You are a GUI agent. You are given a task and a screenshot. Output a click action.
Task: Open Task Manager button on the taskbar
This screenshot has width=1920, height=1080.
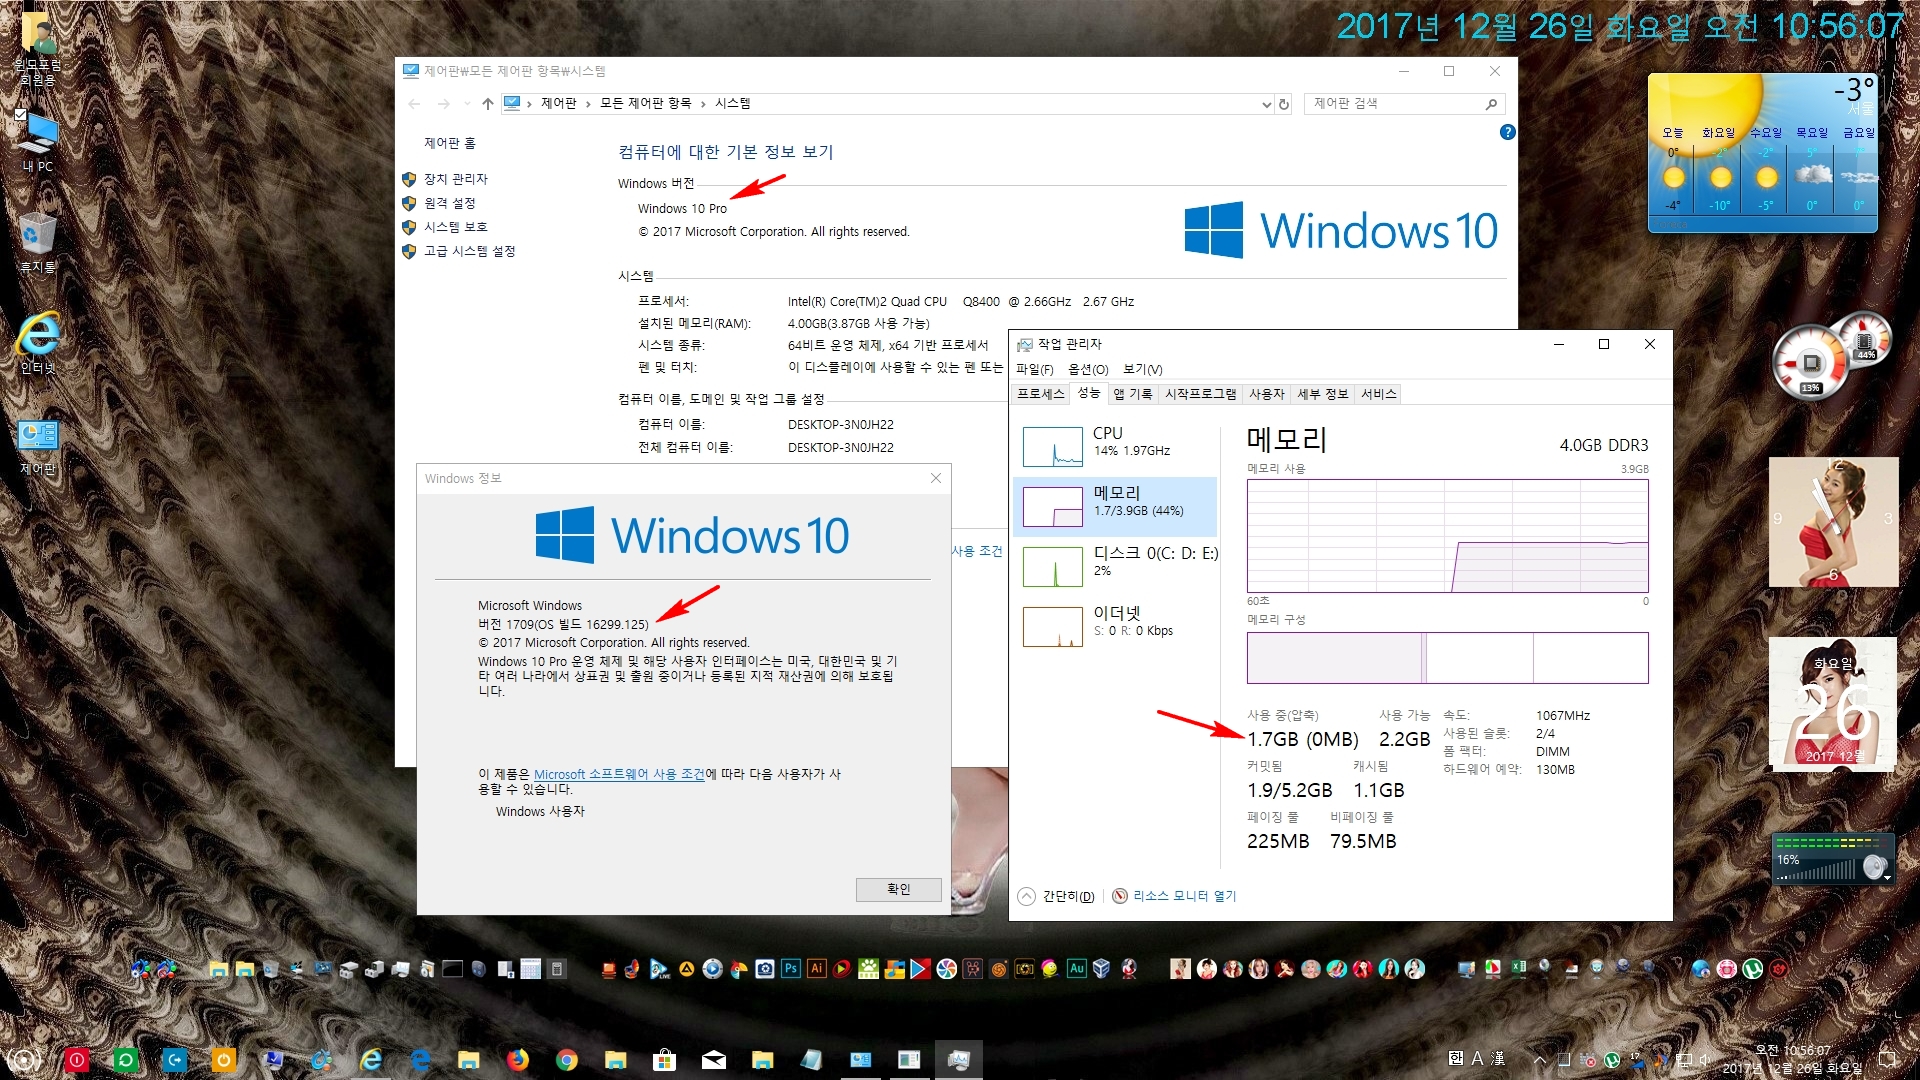coord(958,1059)
